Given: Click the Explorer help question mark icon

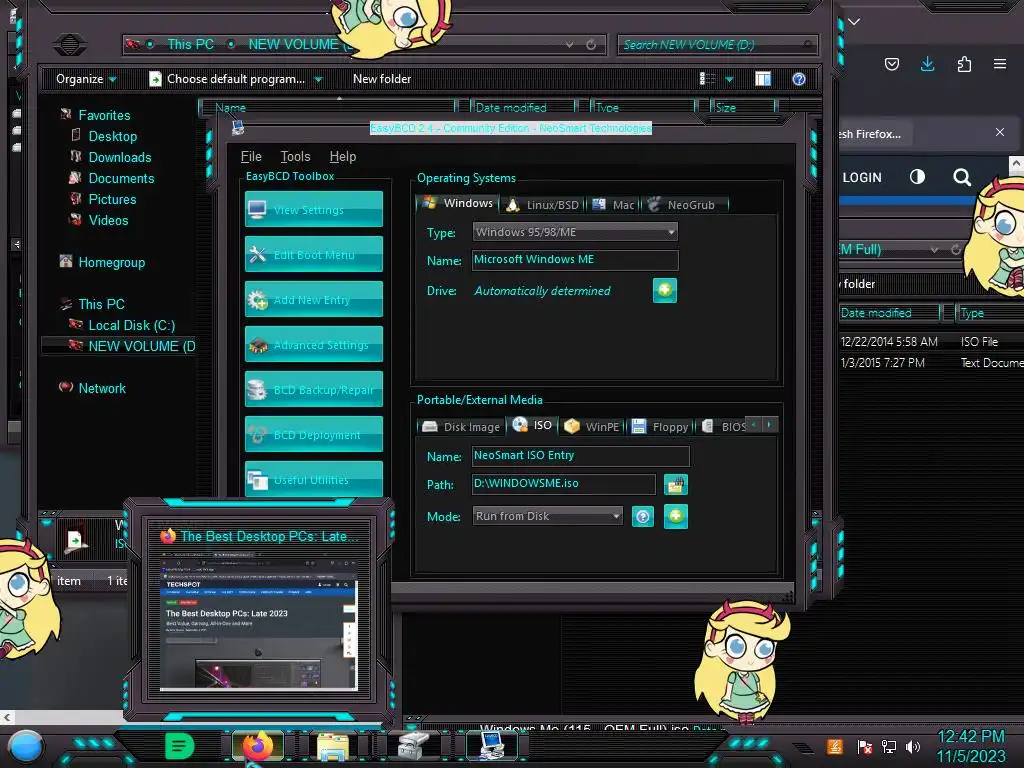Looking at the screenshot, I should (799, 79).
